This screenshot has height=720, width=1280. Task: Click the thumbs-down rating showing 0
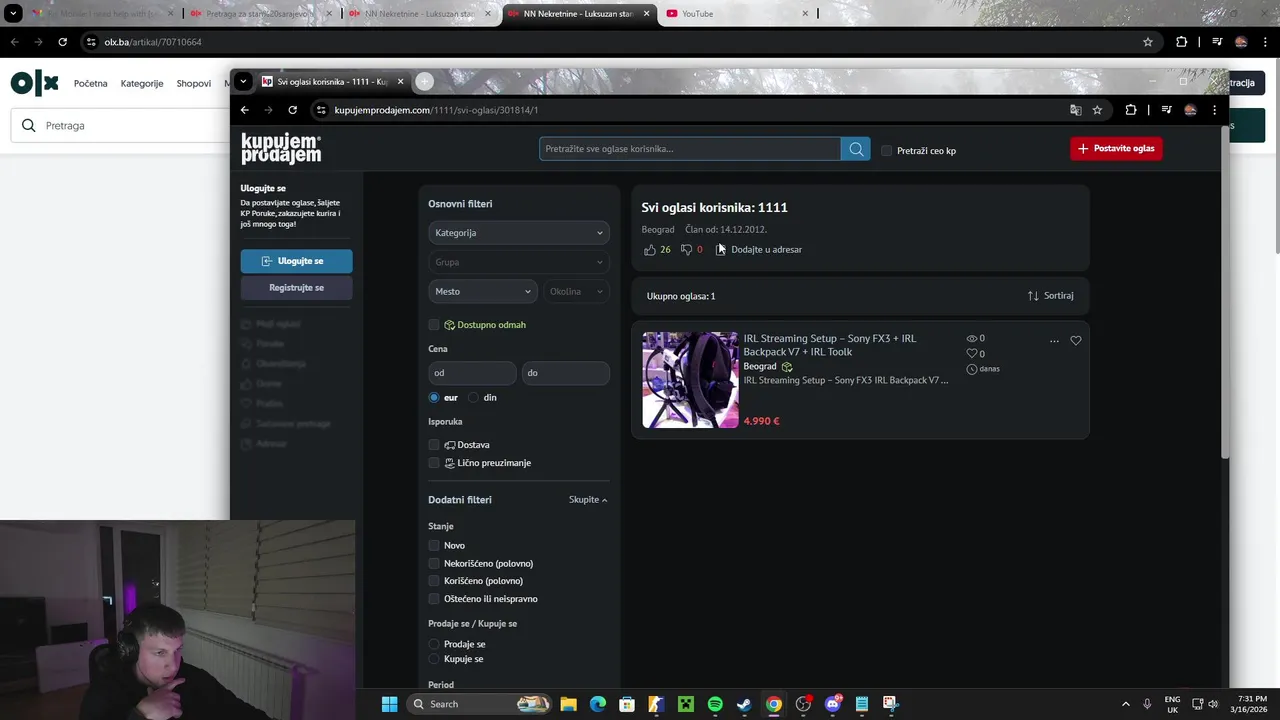(691, 250)
